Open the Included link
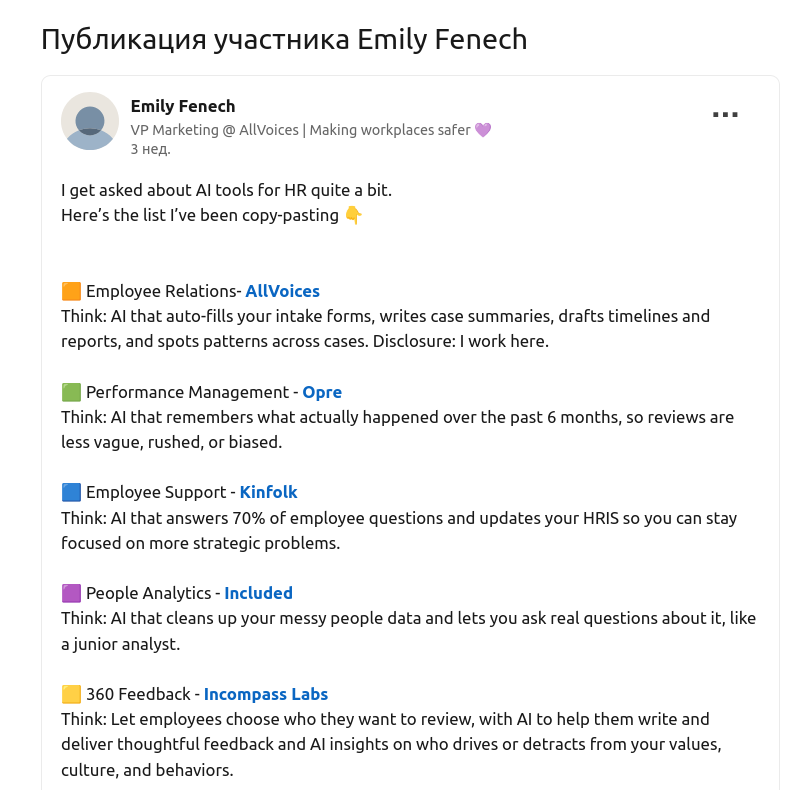 (258, 593)
